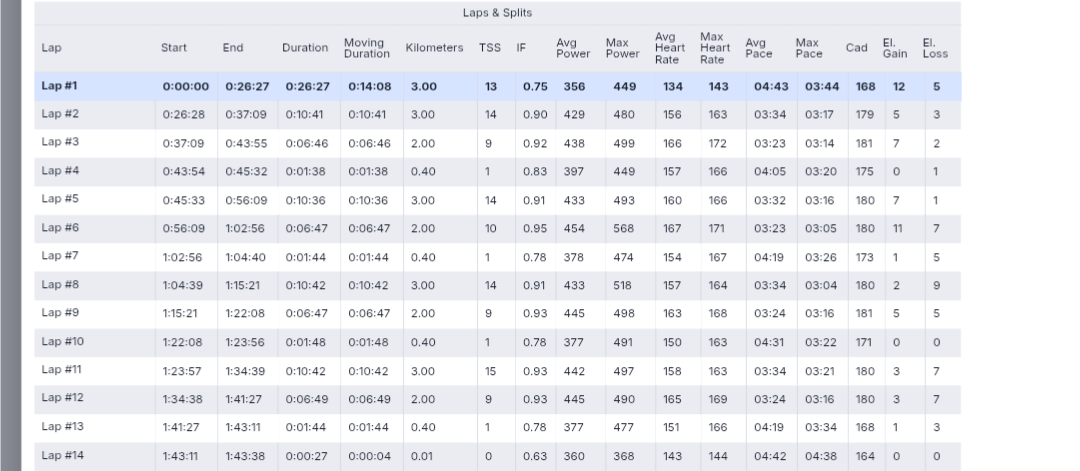Screen dimensions: 1080x471
Task: Click the Lap #12 row label
Action: point(63,399)
